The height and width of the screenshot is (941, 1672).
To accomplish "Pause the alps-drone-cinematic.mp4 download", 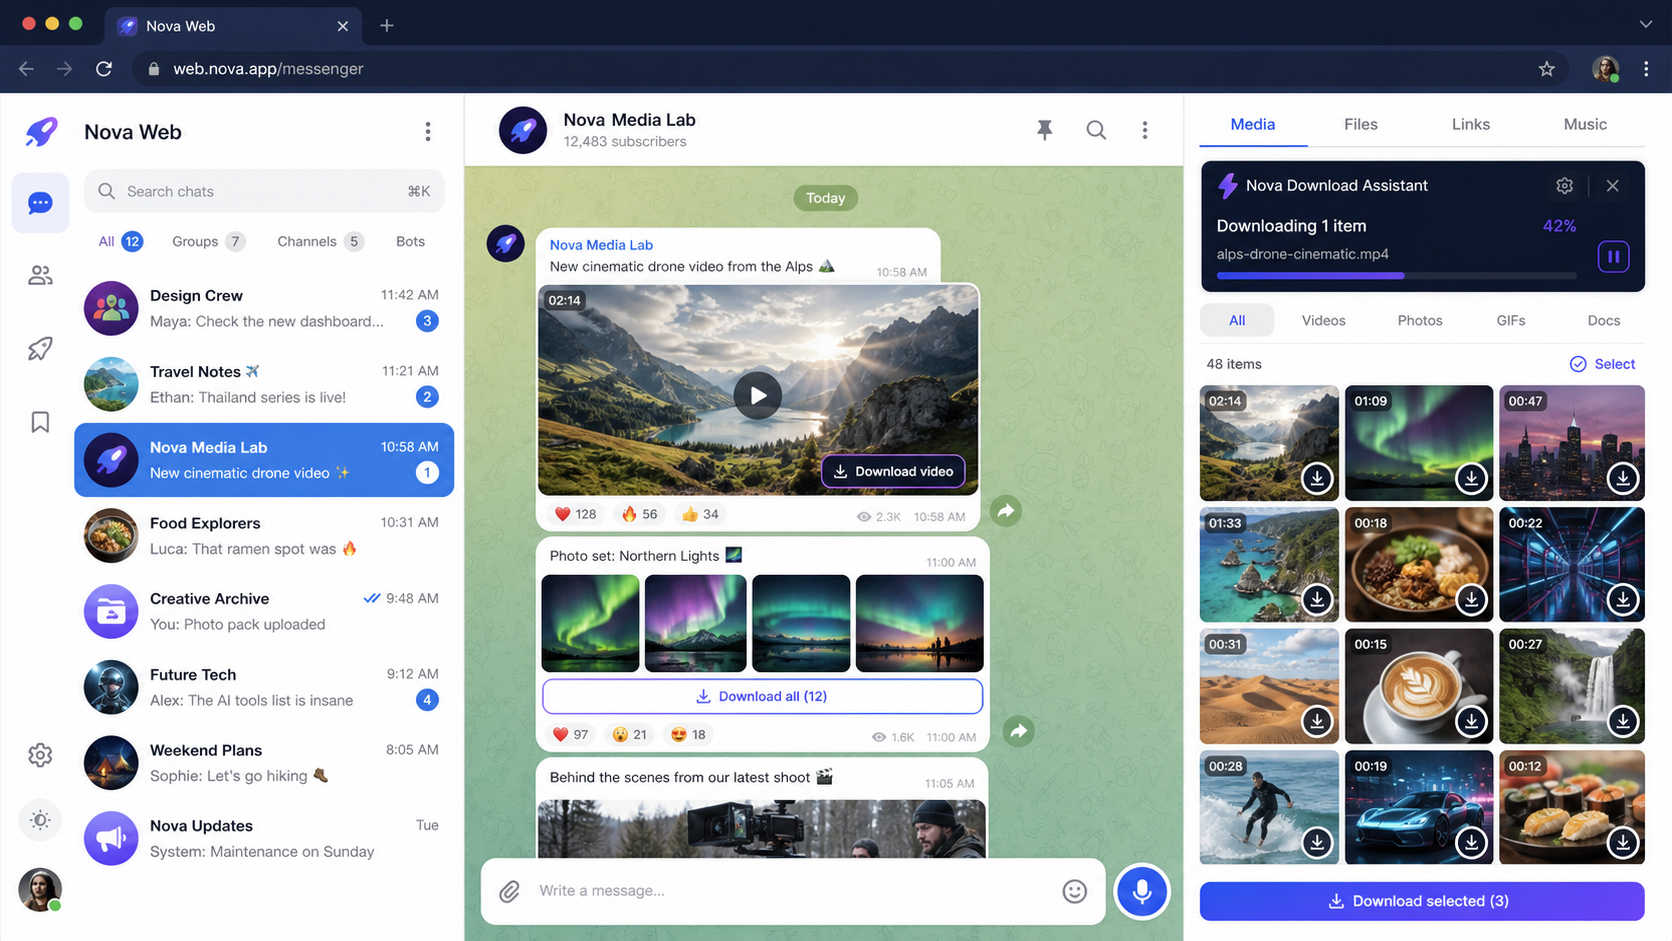I will point(1613,257).
